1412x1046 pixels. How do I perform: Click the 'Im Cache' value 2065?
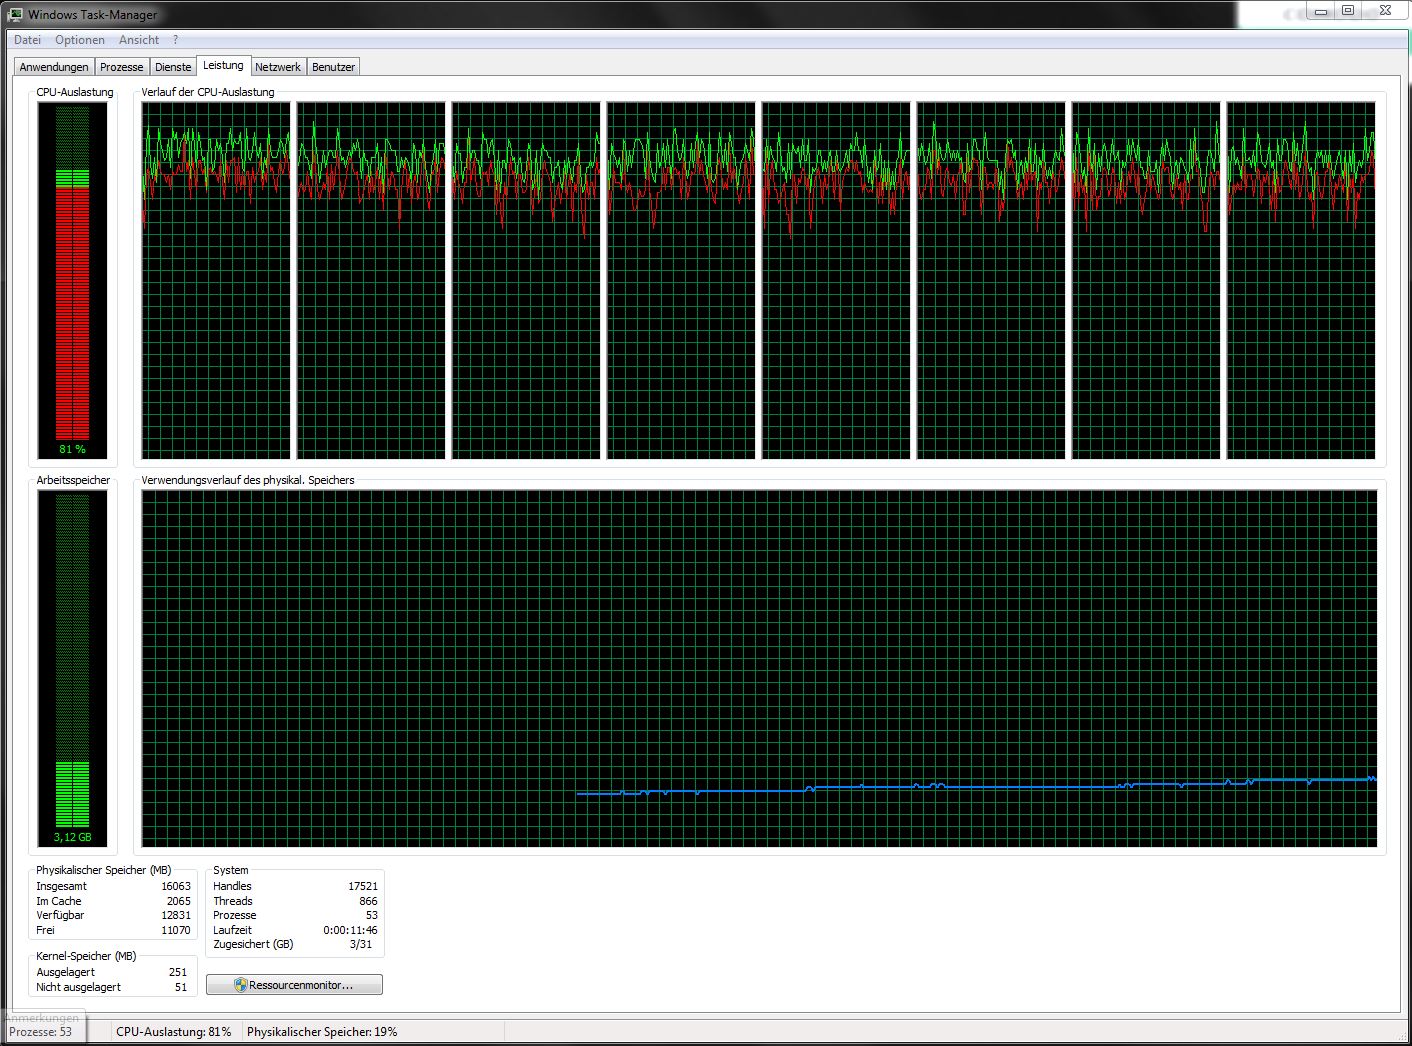click(178, 901)
